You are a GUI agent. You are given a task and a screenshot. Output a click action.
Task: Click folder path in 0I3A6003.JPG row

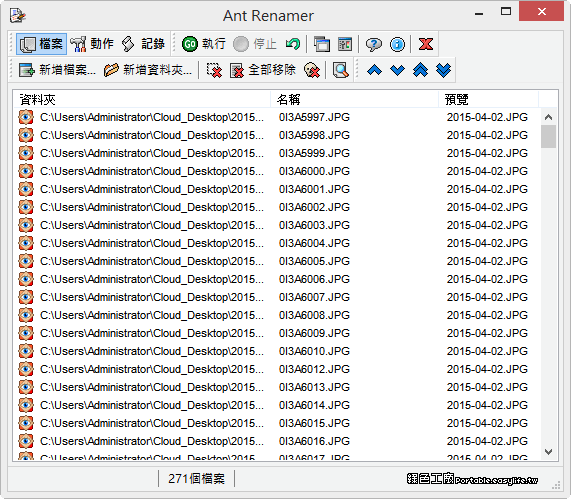click(152, 225)
